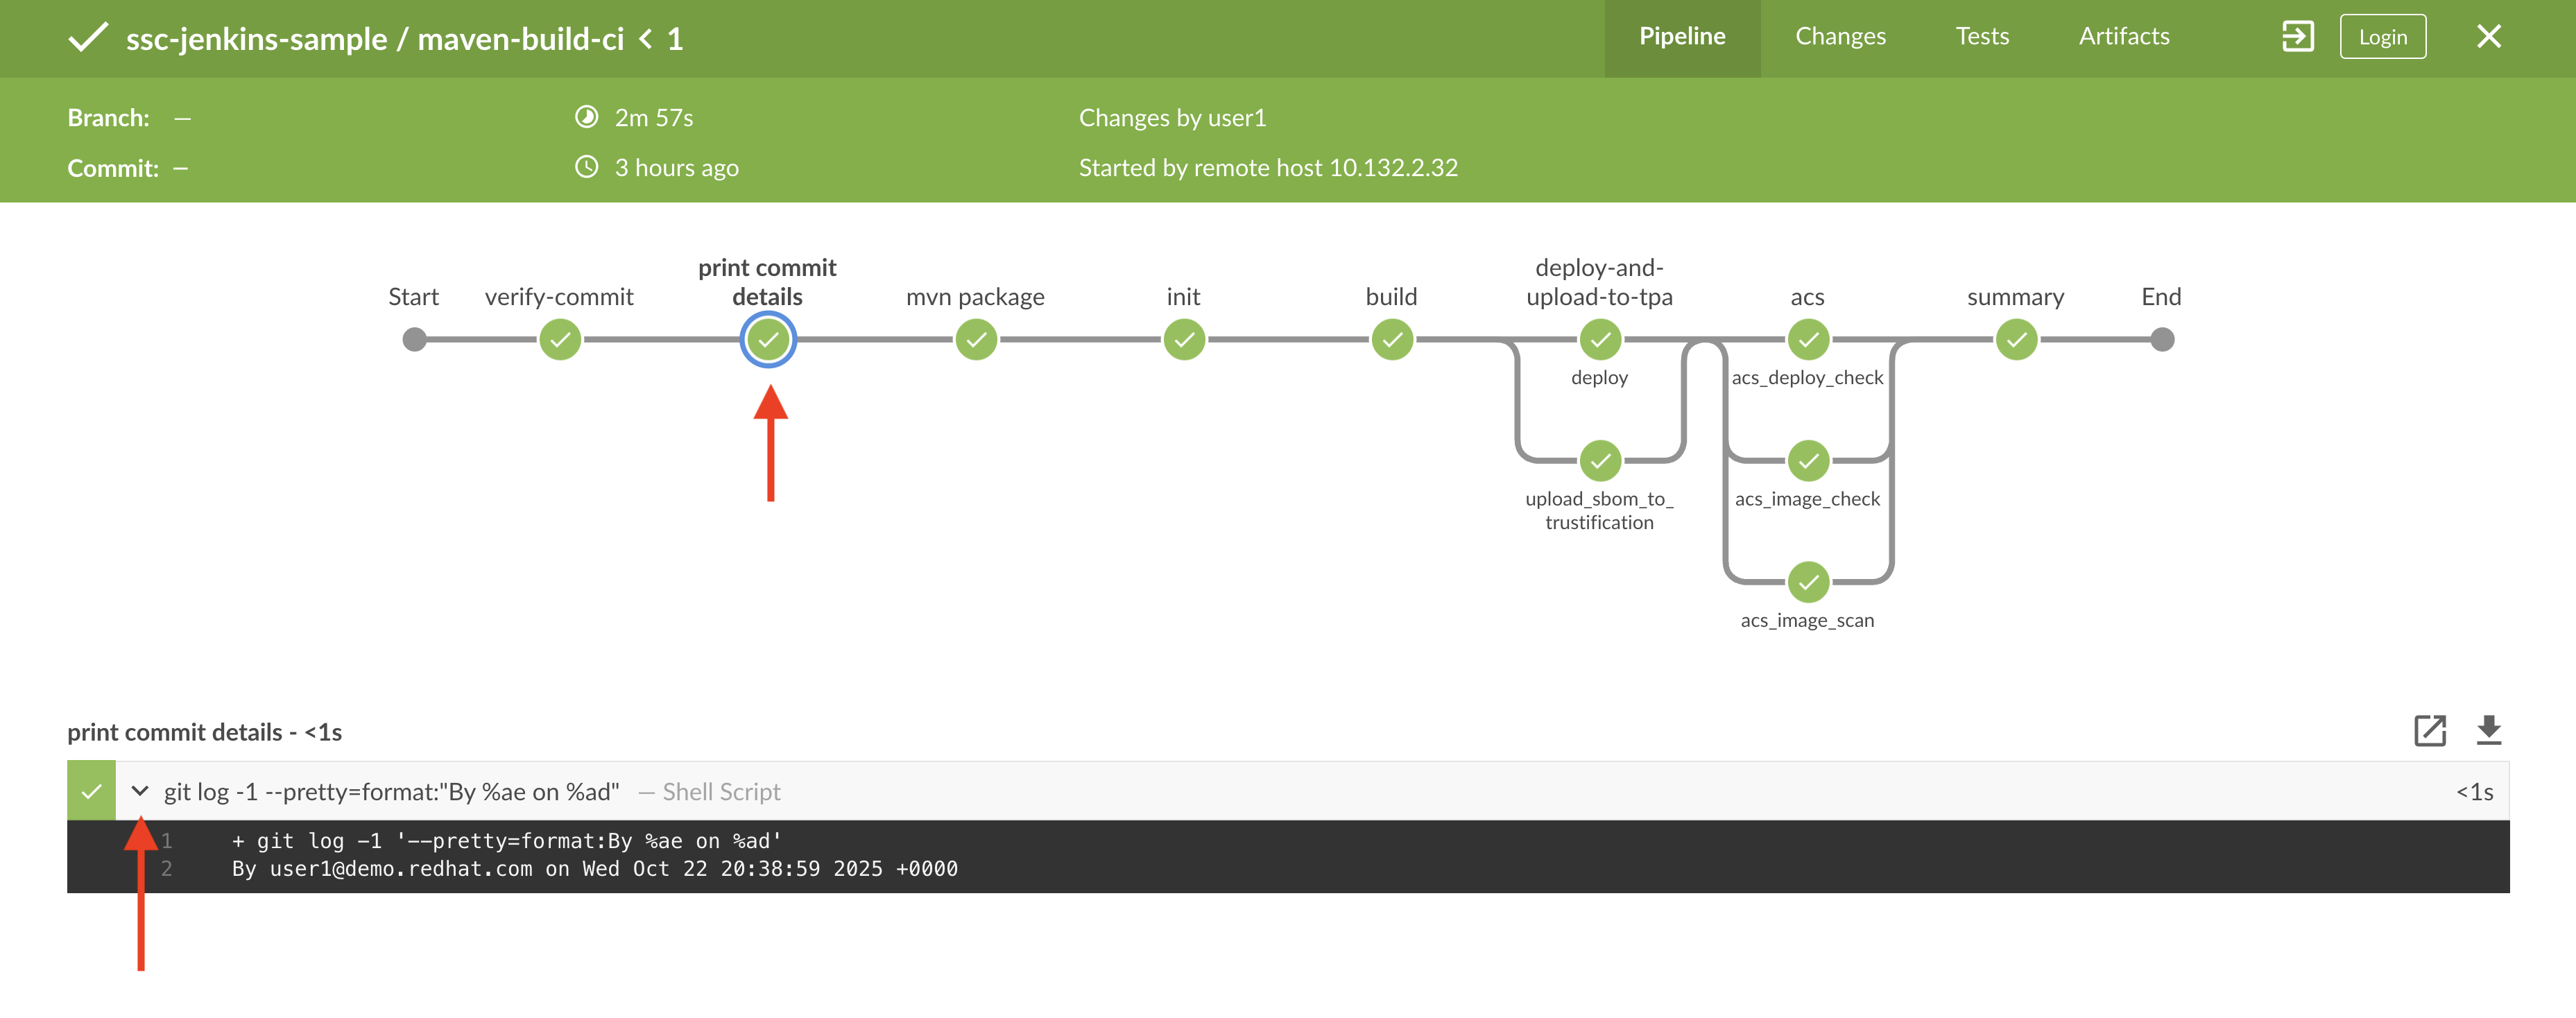Open the build stage node
Viewport: 2576px width, 1018px height.
(1392, 340)
